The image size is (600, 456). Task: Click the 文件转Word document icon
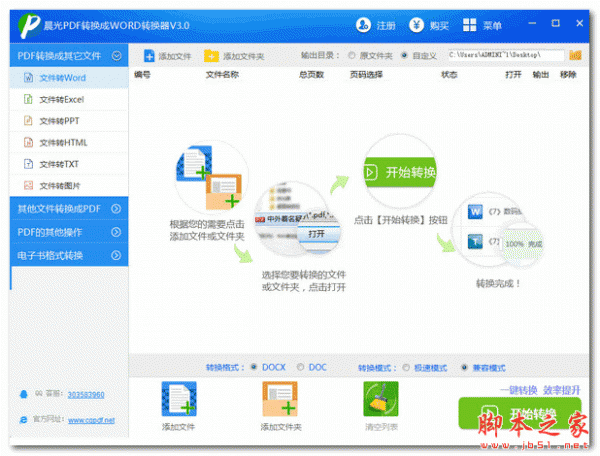[28, 78]
